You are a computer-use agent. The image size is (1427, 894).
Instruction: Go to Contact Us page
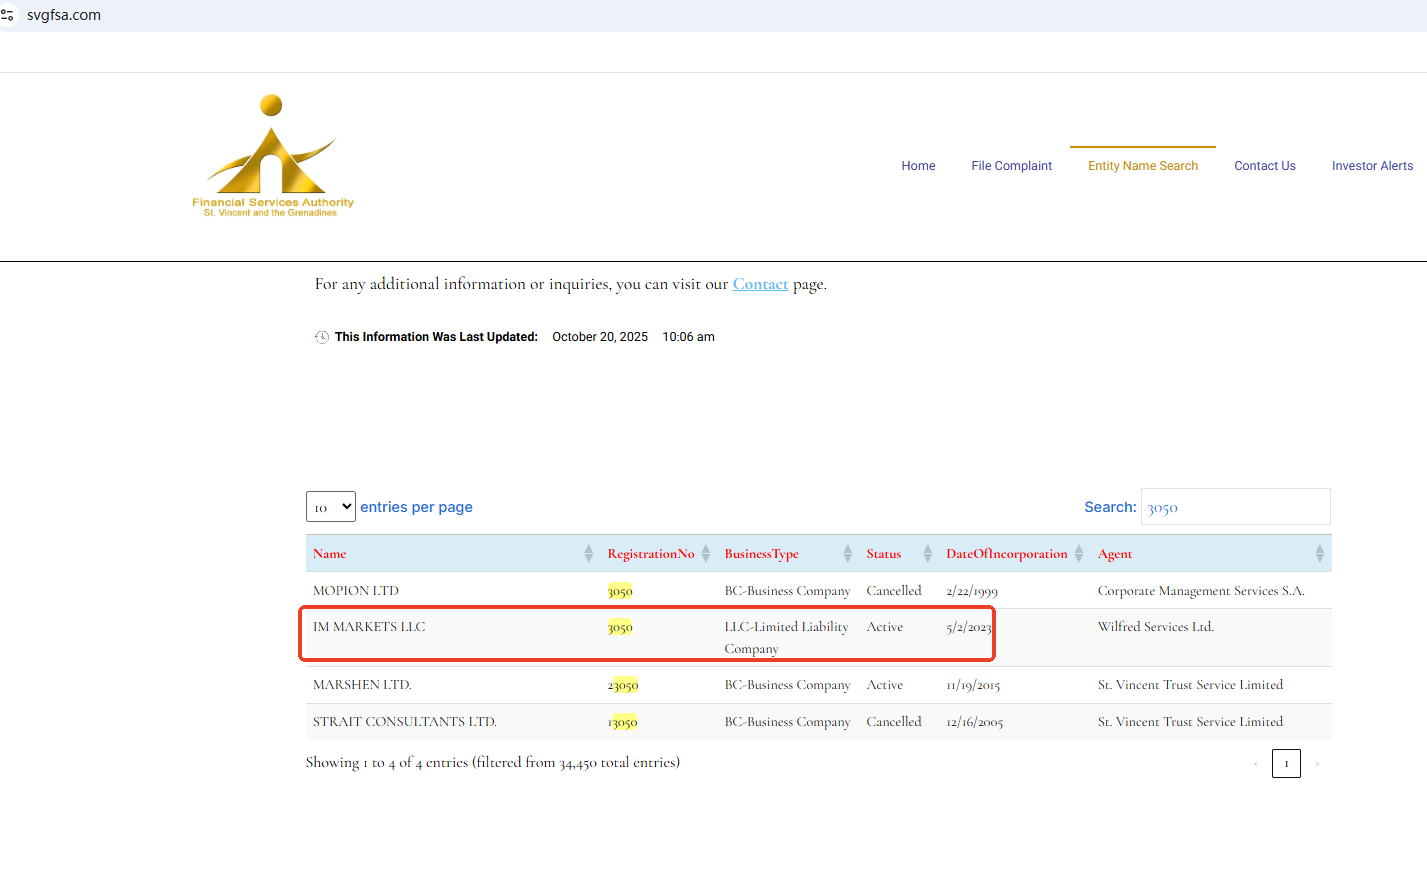coord(1264,166)
